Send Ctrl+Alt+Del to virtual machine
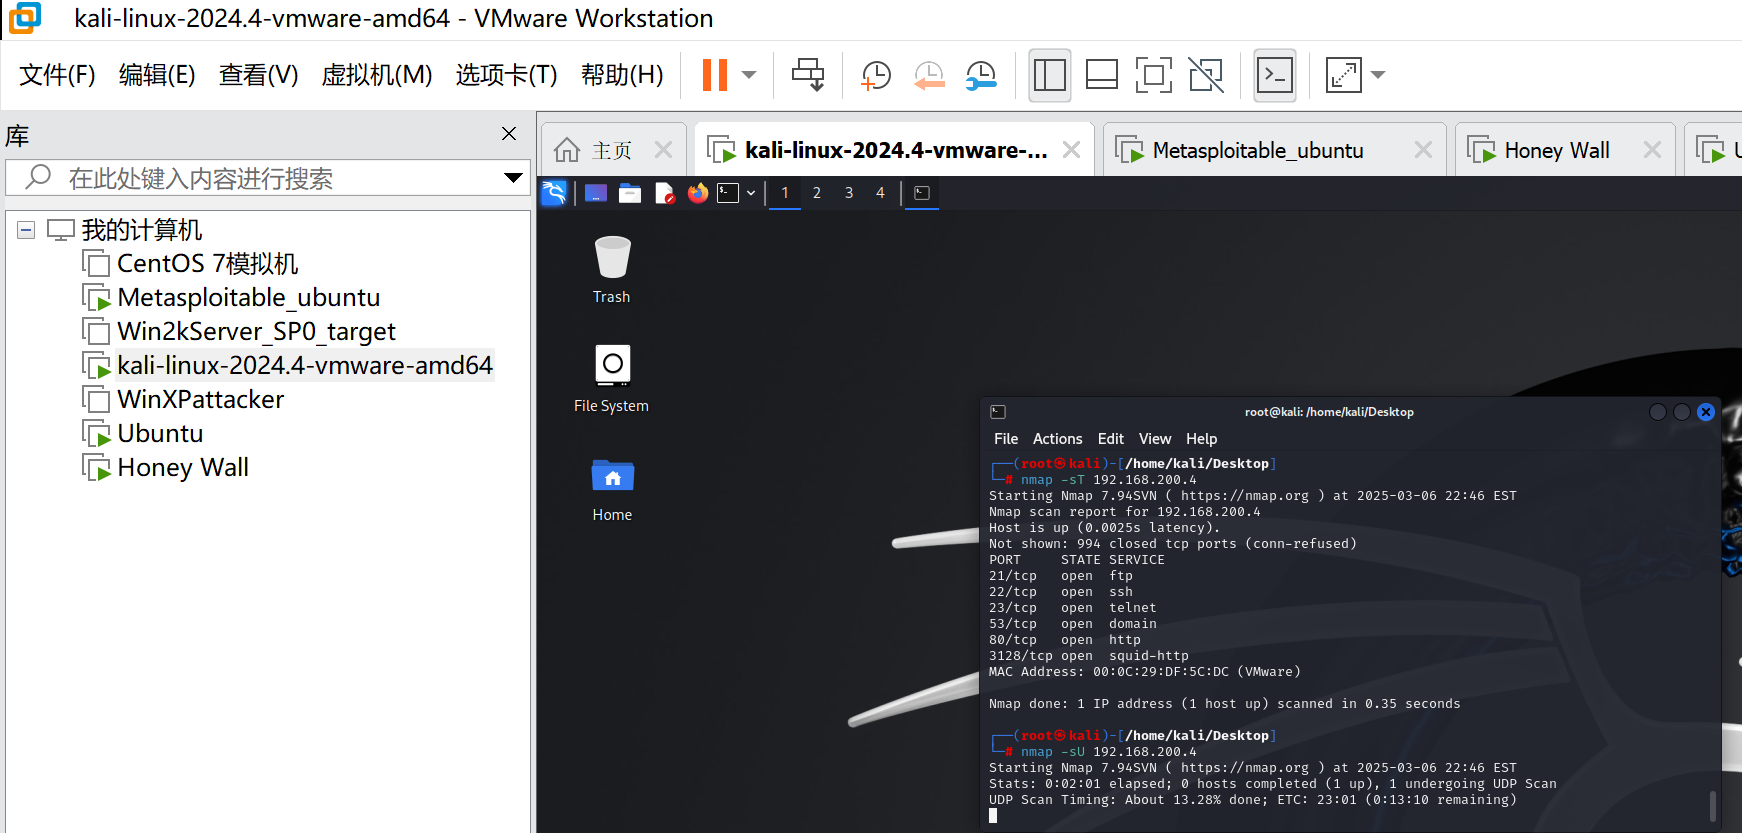1742x833 pixels. click(x=808, y=75)
